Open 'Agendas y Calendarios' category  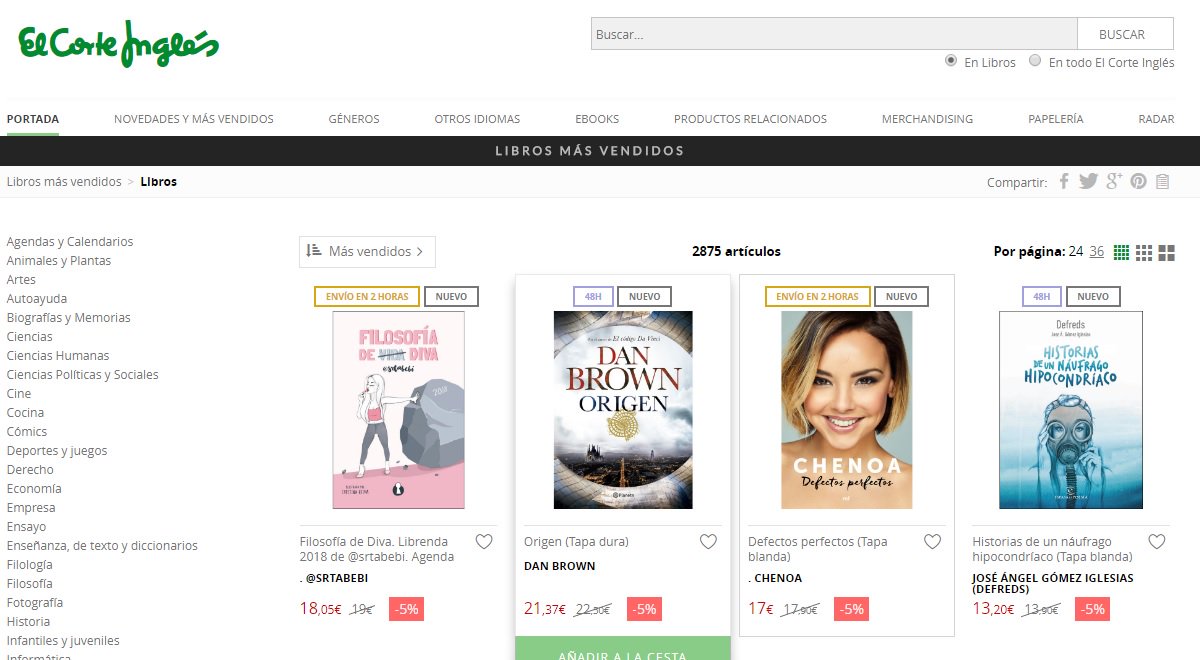point(70,242)
